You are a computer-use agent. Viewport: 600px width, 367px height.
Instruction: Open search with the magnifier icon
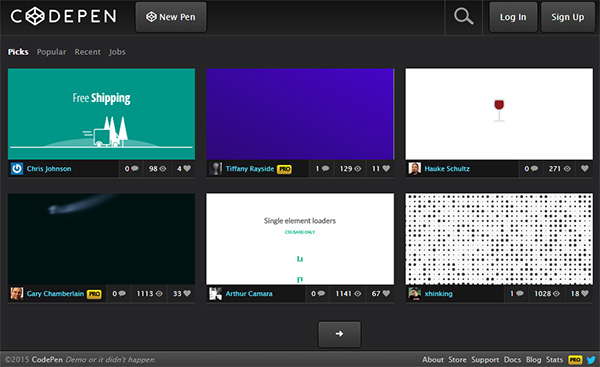463,17
